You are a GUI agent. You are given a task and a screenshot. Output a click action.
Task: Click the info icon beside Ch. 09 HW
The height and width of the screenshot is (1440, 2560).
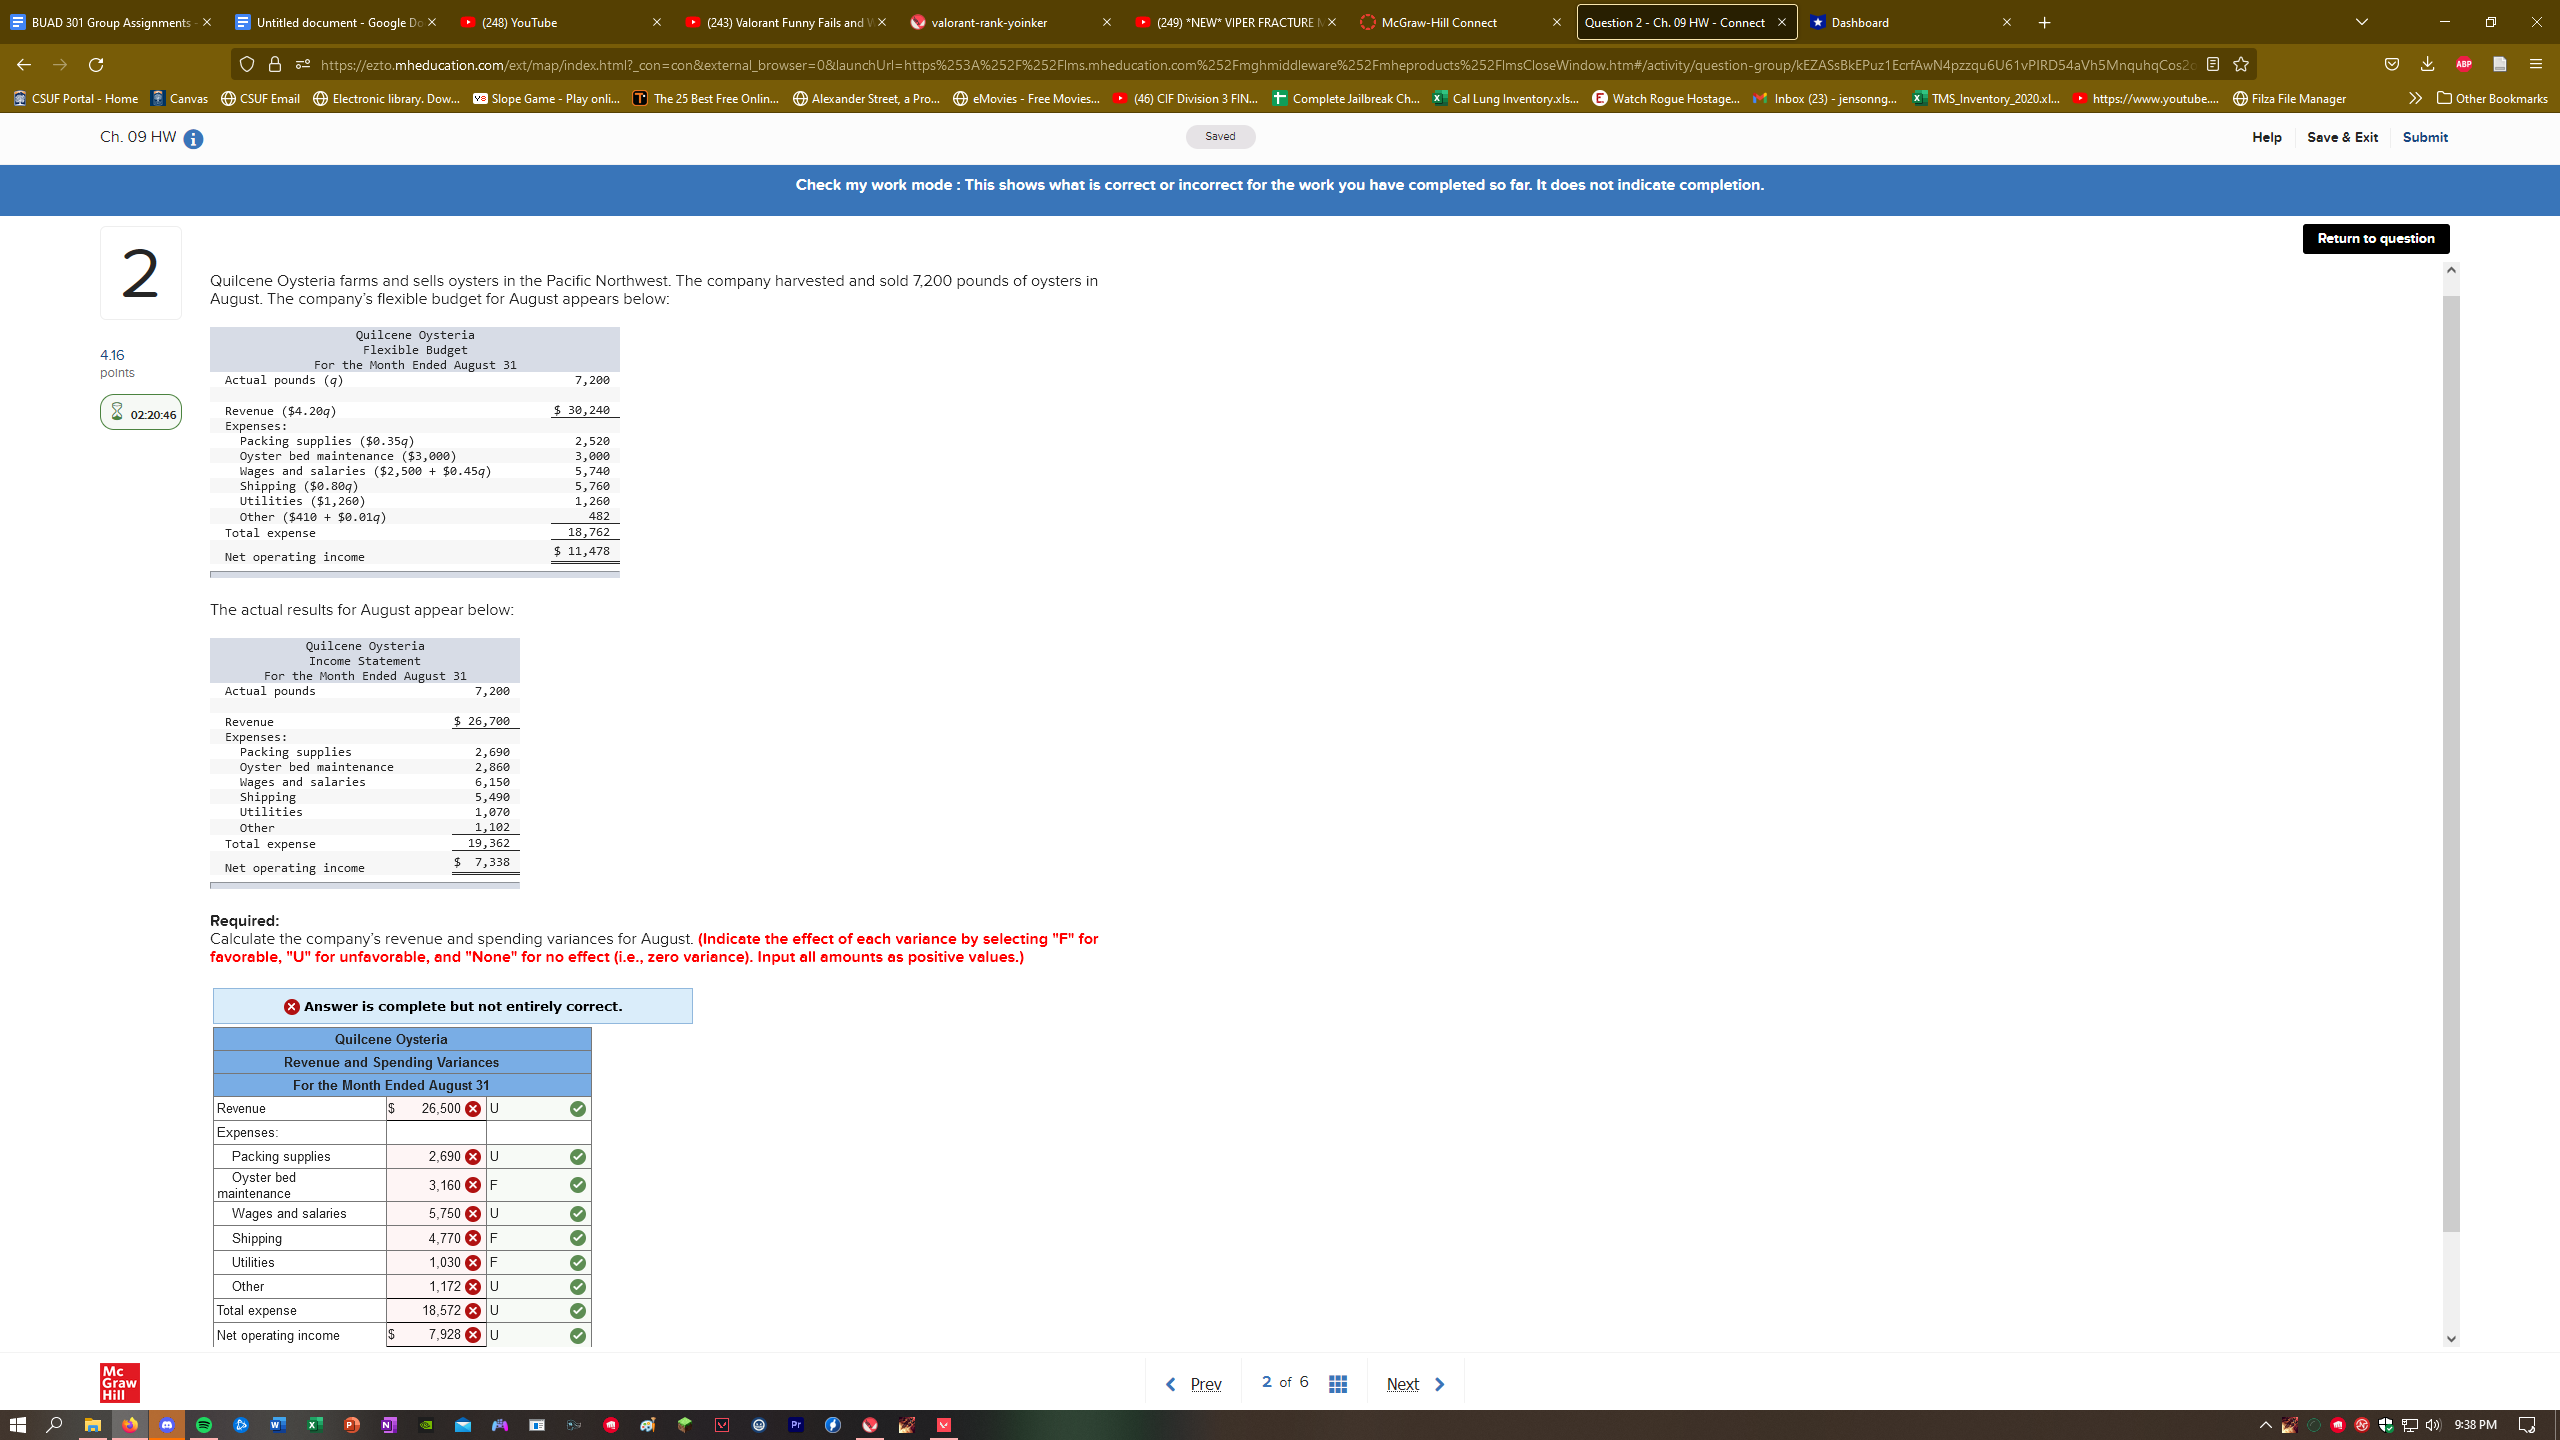[x=191, y=140]
